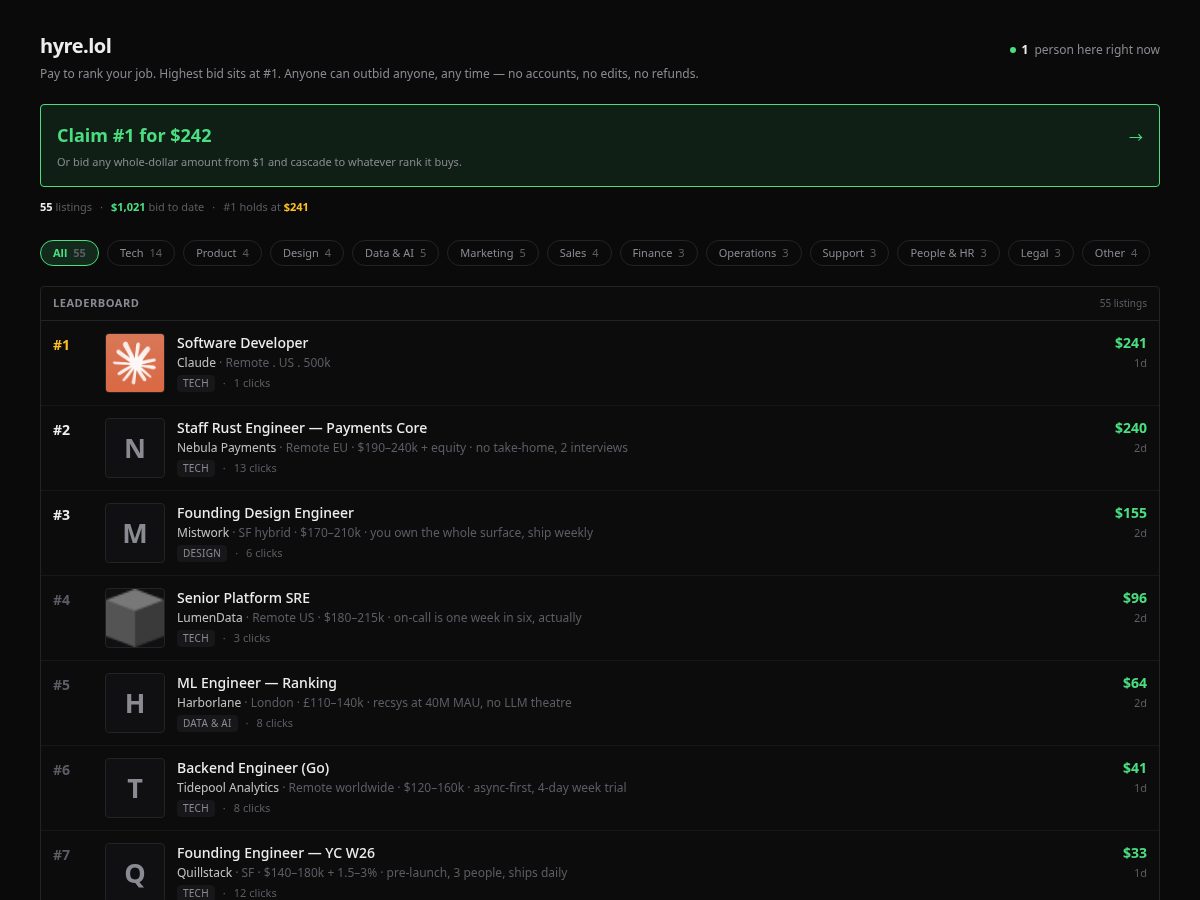Click '$1,021 bid to date' stat

click(157, 207)
